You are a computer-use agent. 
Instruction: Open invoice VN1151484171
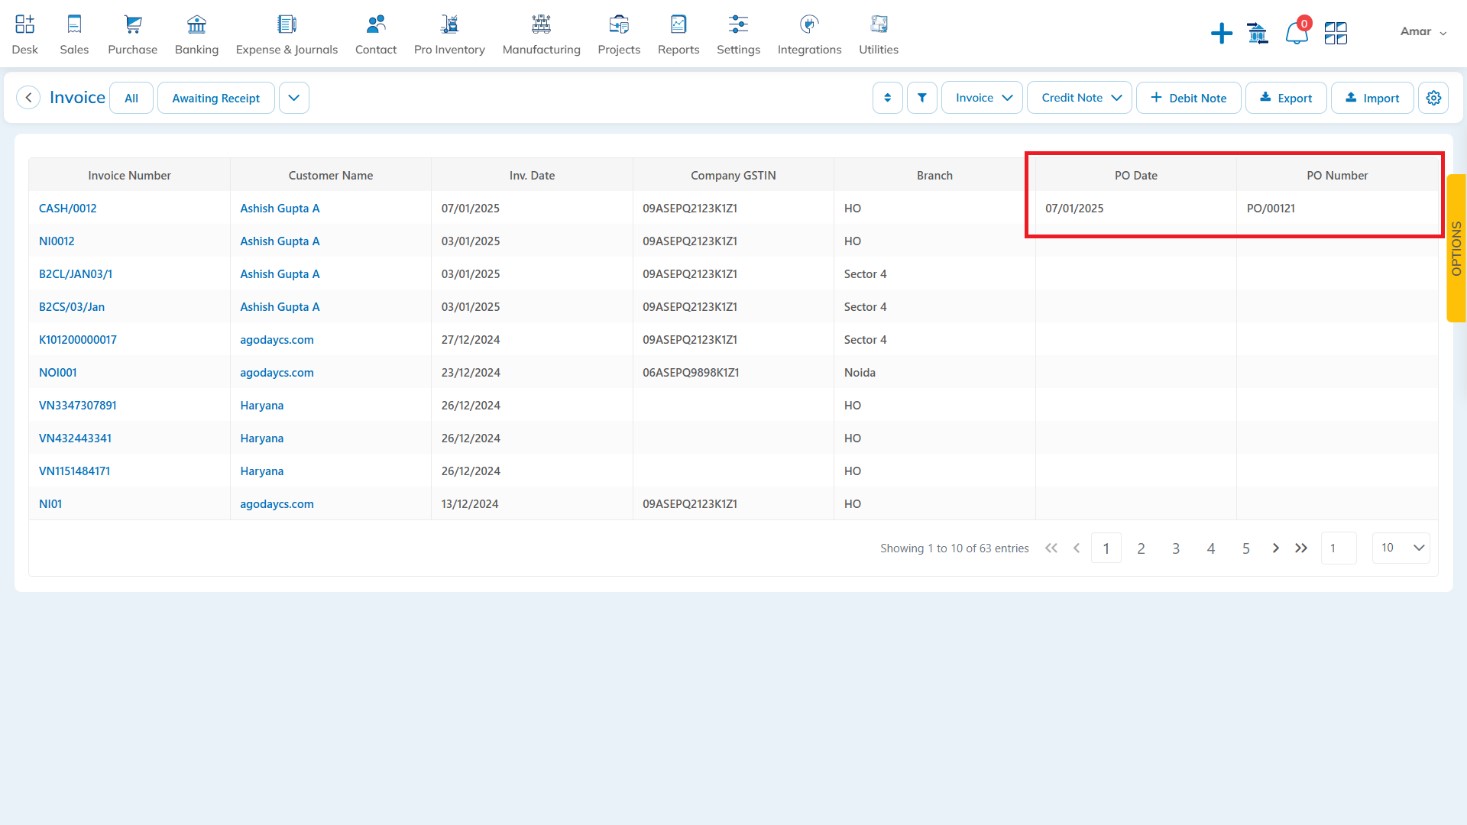[75, 471]
